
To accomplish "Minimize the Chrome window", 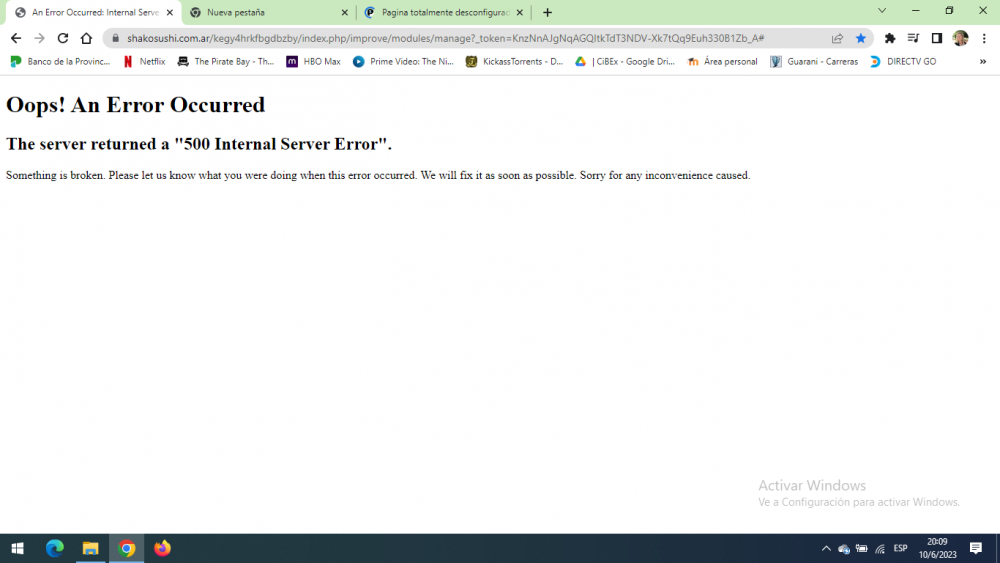I will (916, 11).
